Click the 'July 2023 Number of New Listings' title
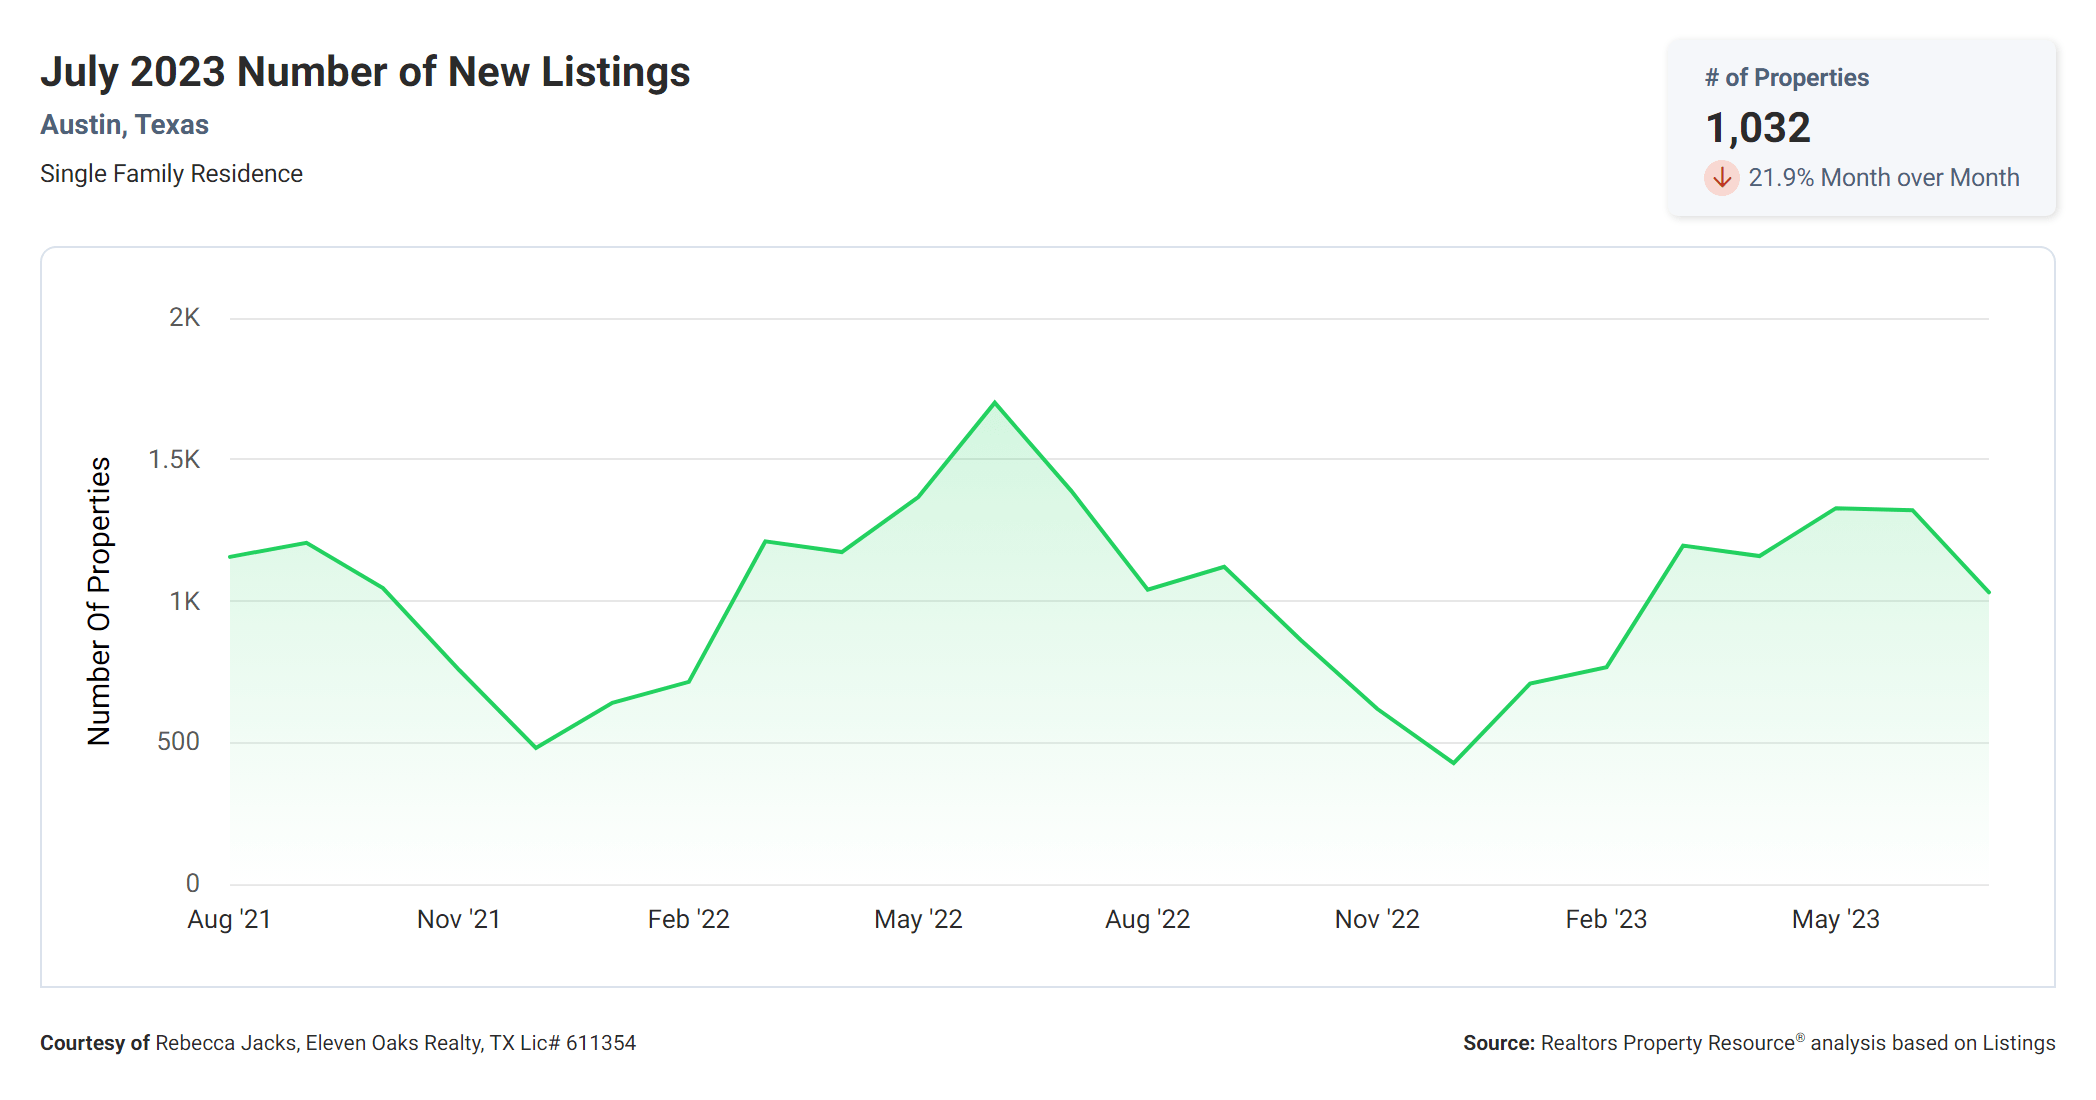The height and width of the screenshot is (1100, 2096). coord(365,72)
